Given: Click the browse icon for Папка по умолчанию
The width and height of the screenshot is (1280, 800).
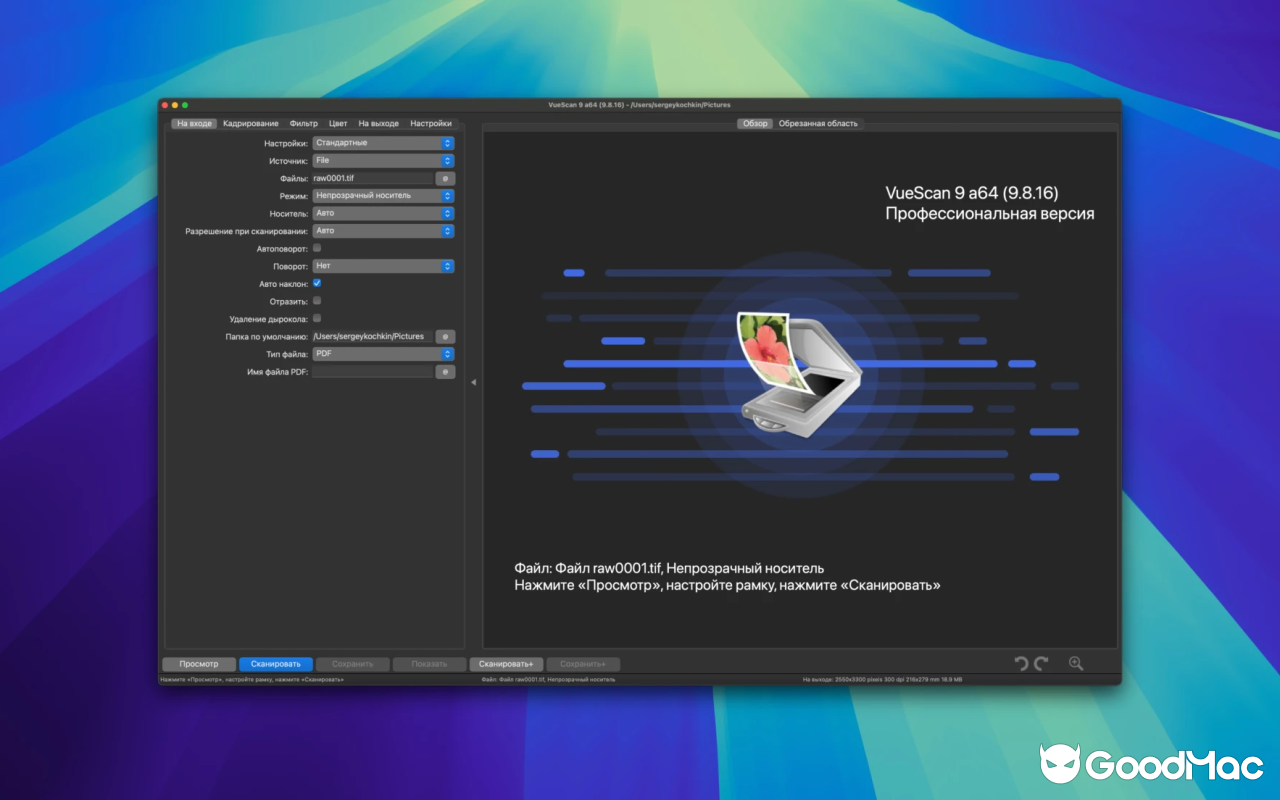Looking at the screenshot, I should tap(446, 336).
